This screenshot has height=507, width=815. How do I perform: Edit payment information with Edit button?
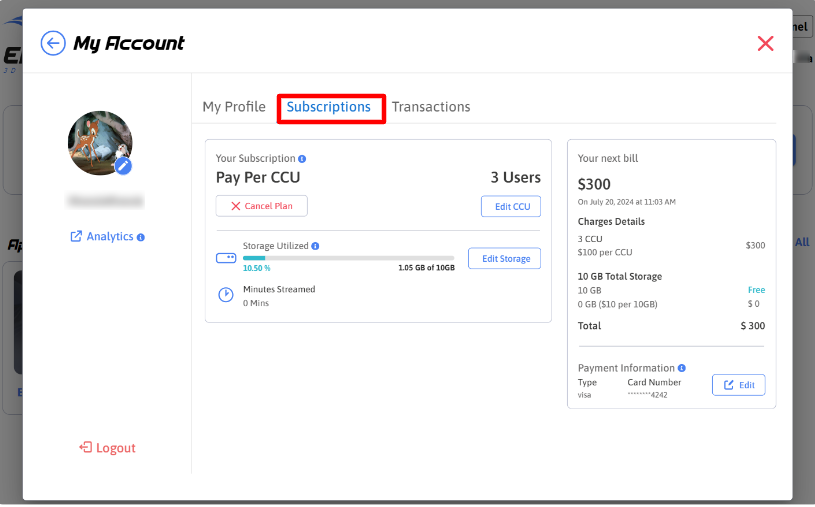tap(738, 385)
